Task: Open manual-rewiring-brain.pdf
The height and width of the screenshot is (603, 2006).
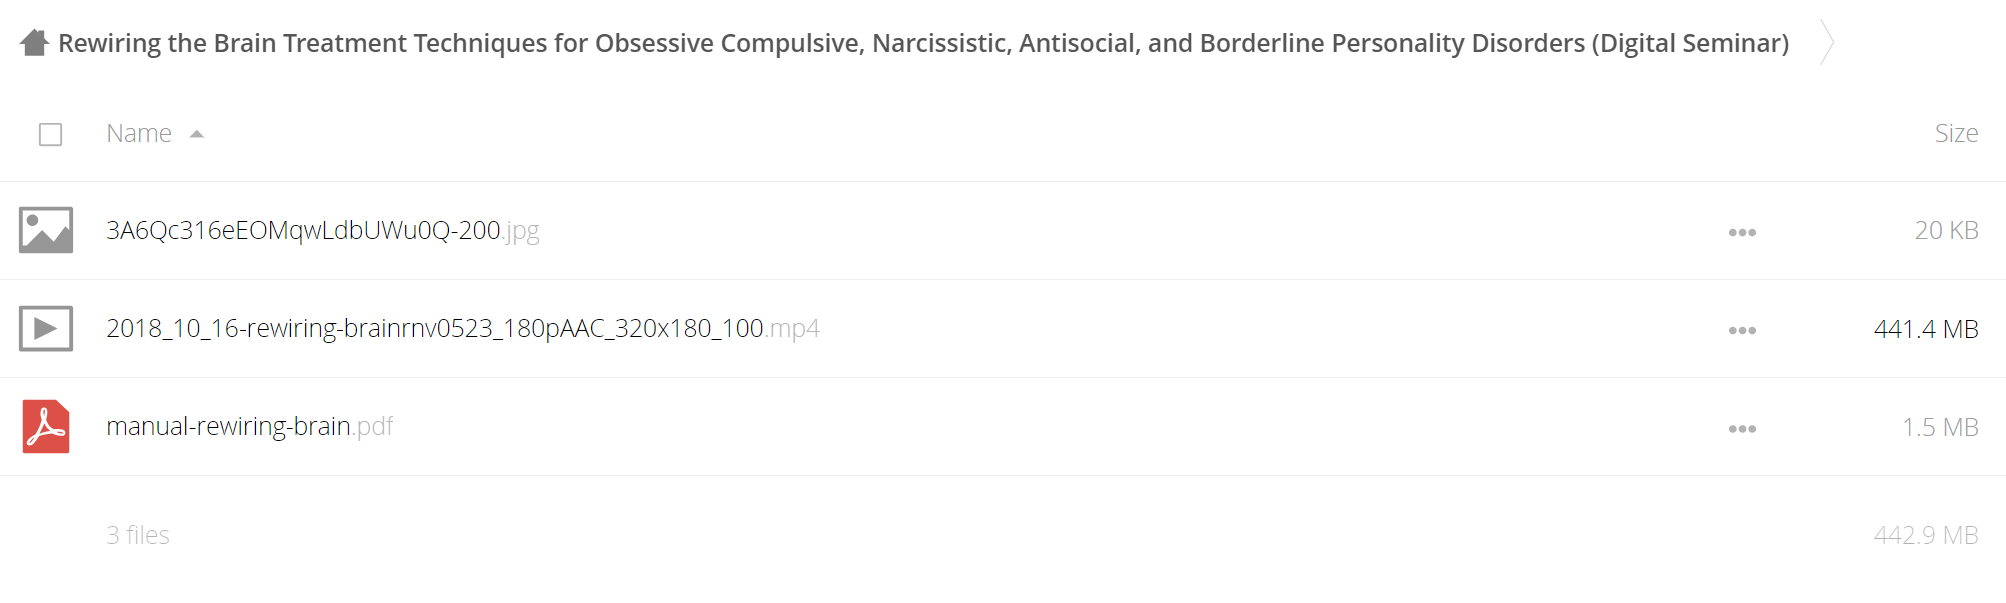Action: click(x=250, y=426)
